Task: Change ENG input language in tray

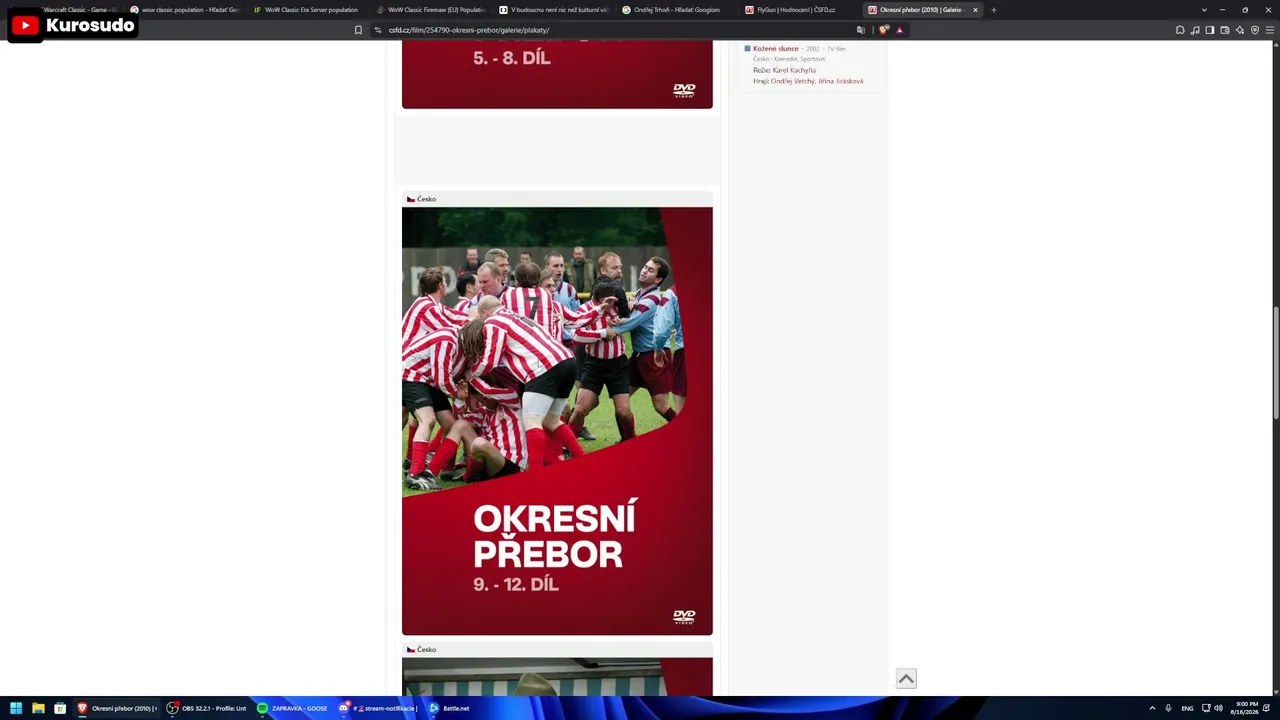Action: (x=1187, y=708)
